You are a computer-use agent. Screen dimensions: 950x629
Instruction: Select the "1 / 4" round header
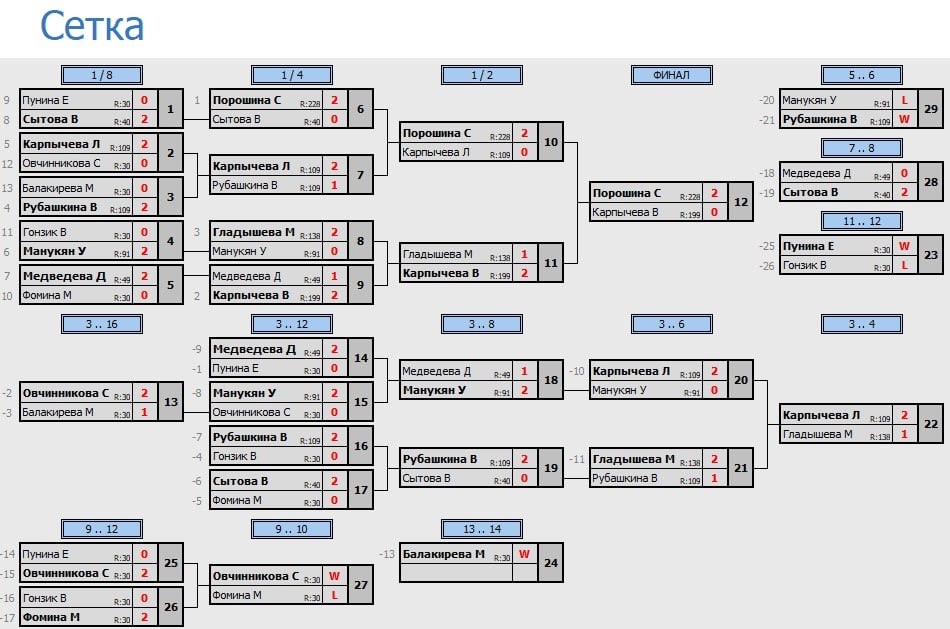[x=291, y=75]
